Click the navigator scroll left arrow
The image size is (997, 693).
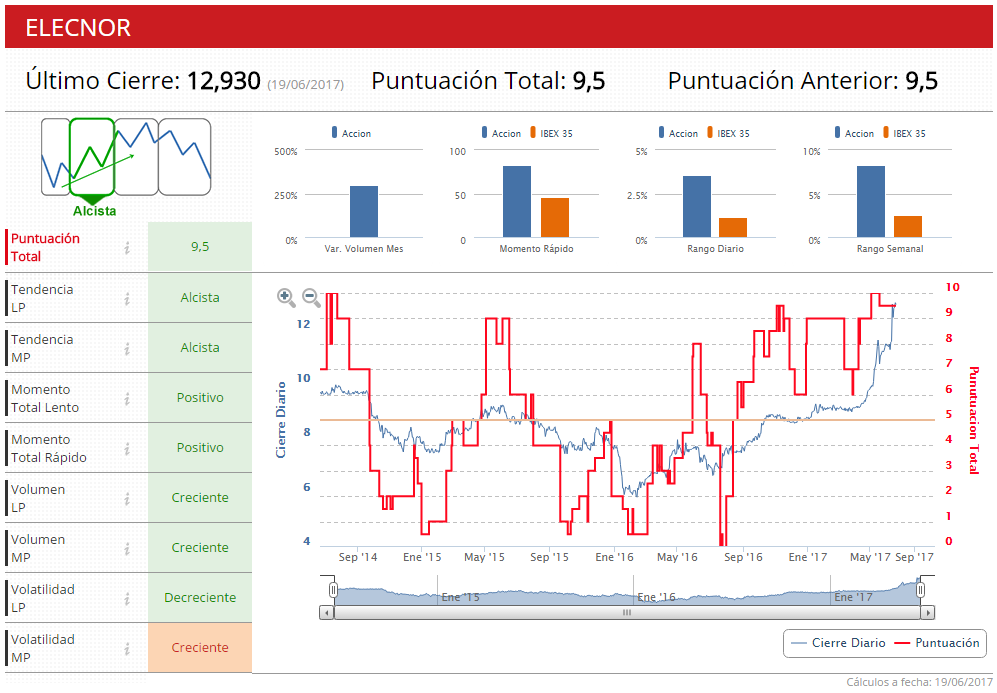pos(327,613)
